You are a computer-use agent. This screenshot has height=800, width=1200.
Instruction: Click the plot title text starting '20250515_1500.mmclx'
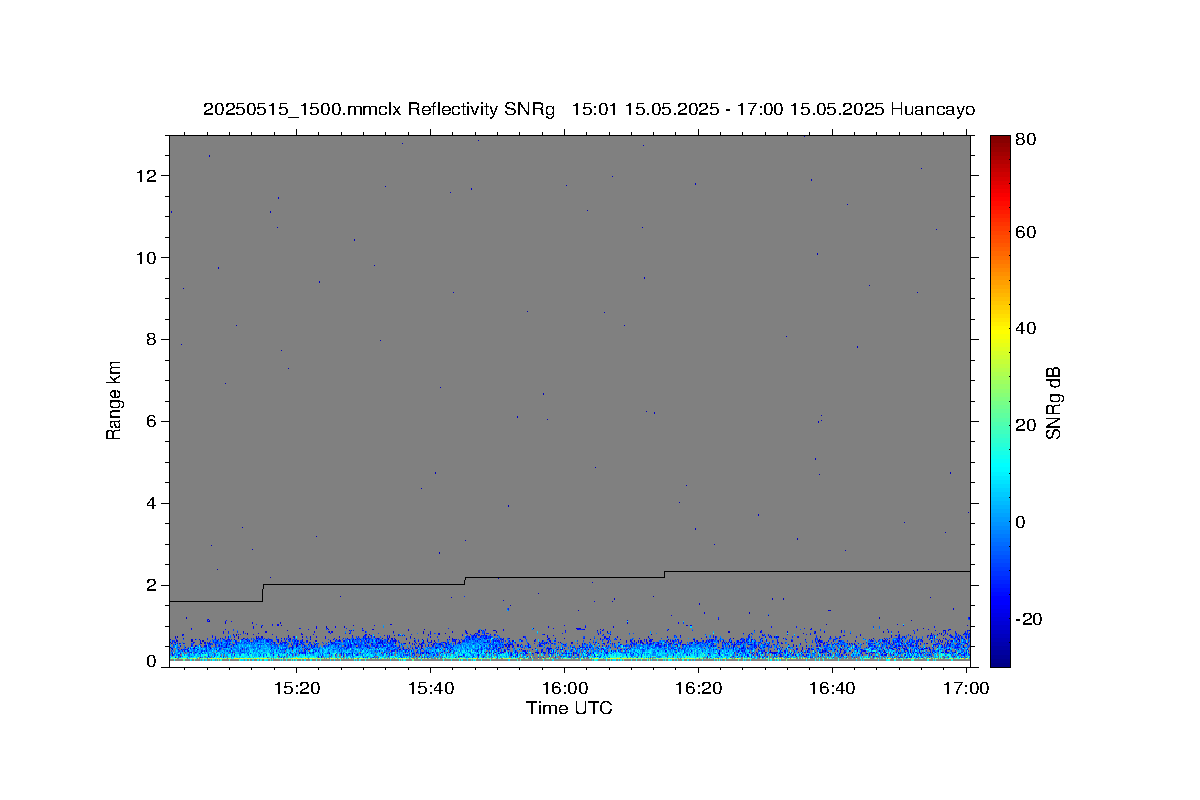tap(589, 110)
